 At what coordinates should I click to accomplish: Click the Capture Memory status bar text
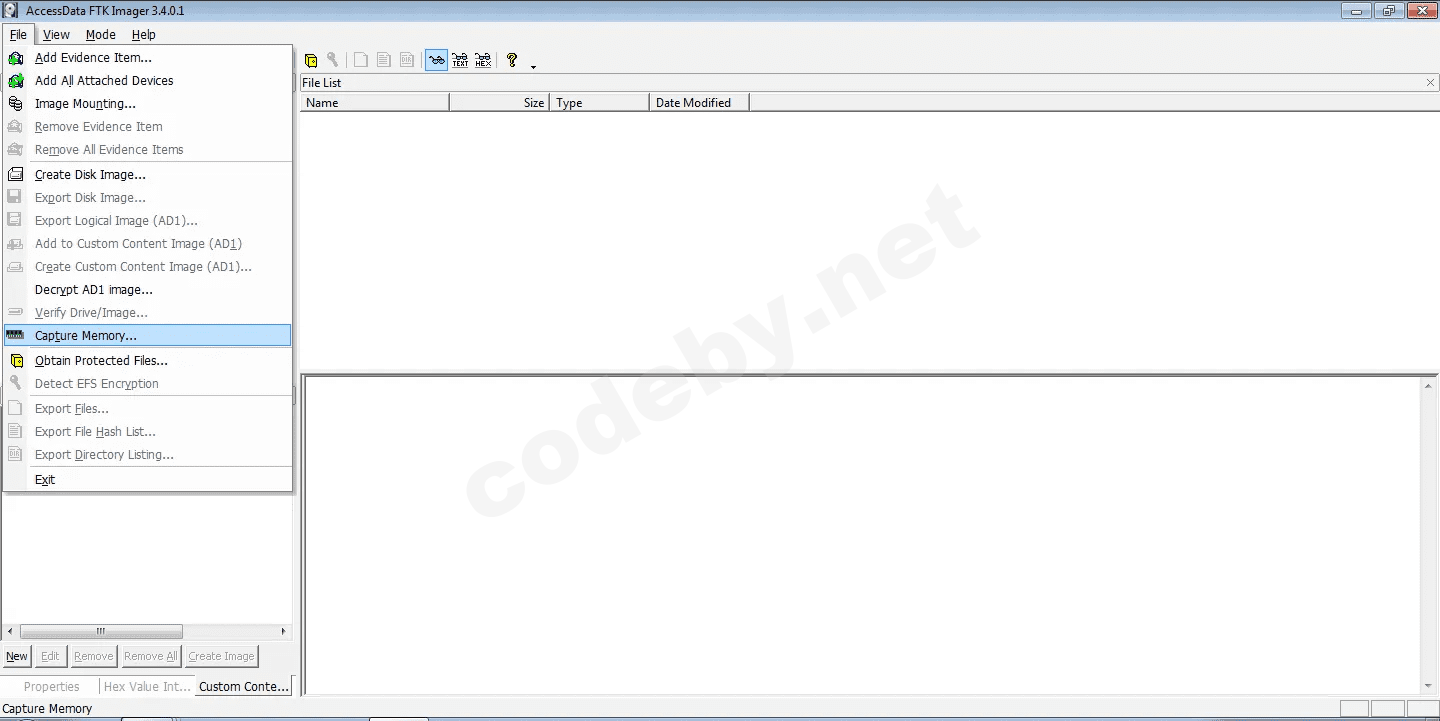click(x=47, y=709)
